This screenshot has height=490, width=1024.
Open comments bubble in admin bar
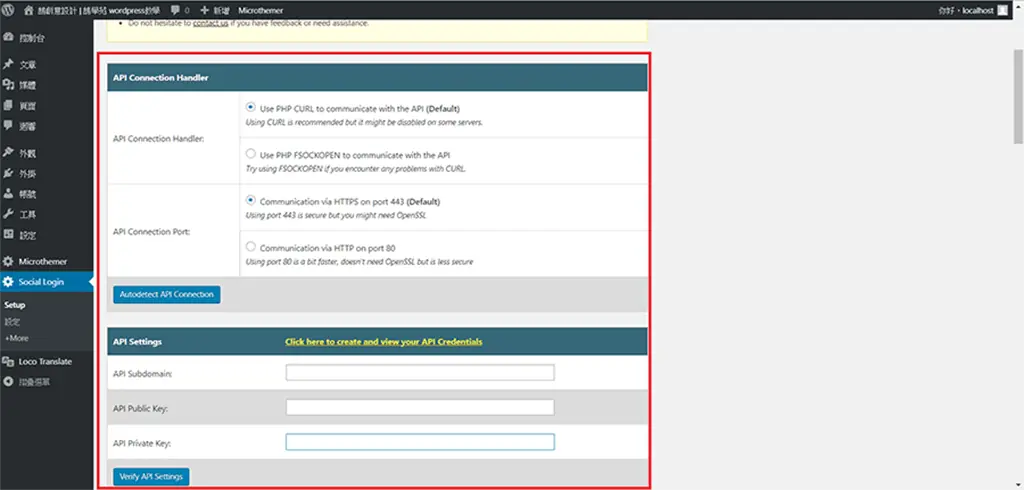coord(175,11)
